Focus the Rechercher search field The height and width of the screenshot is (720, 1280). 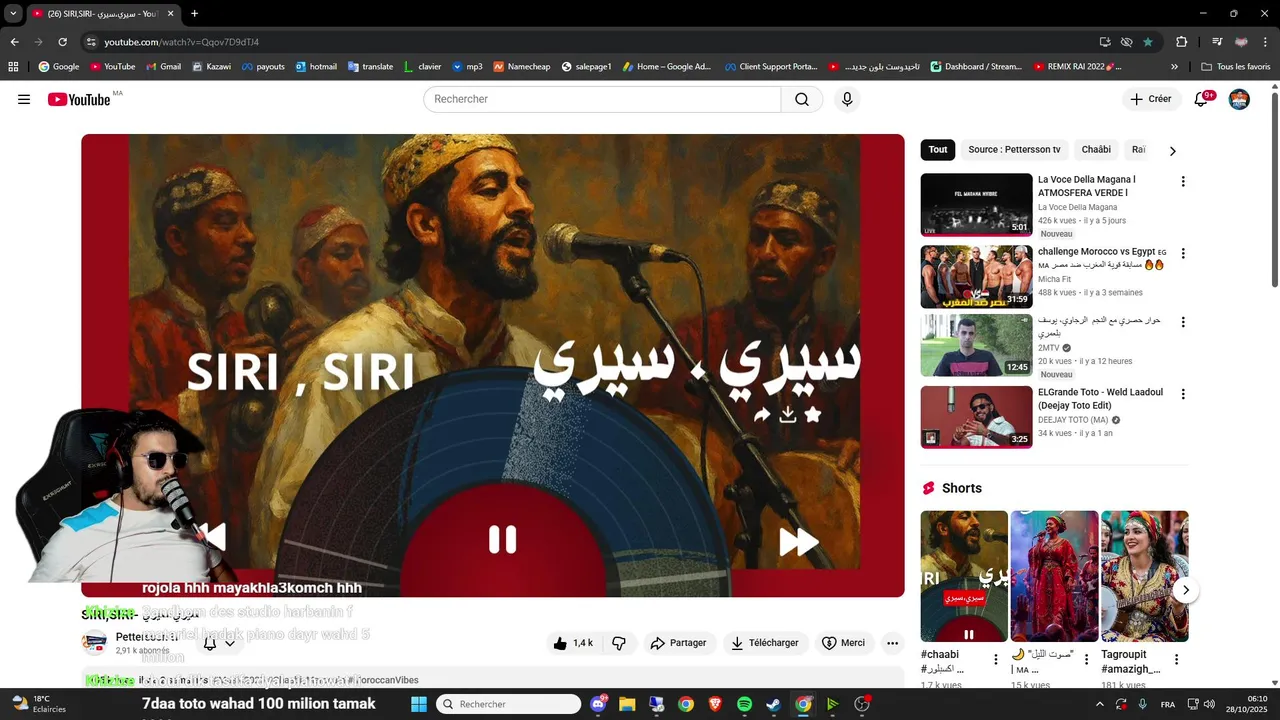click(602, 99)
